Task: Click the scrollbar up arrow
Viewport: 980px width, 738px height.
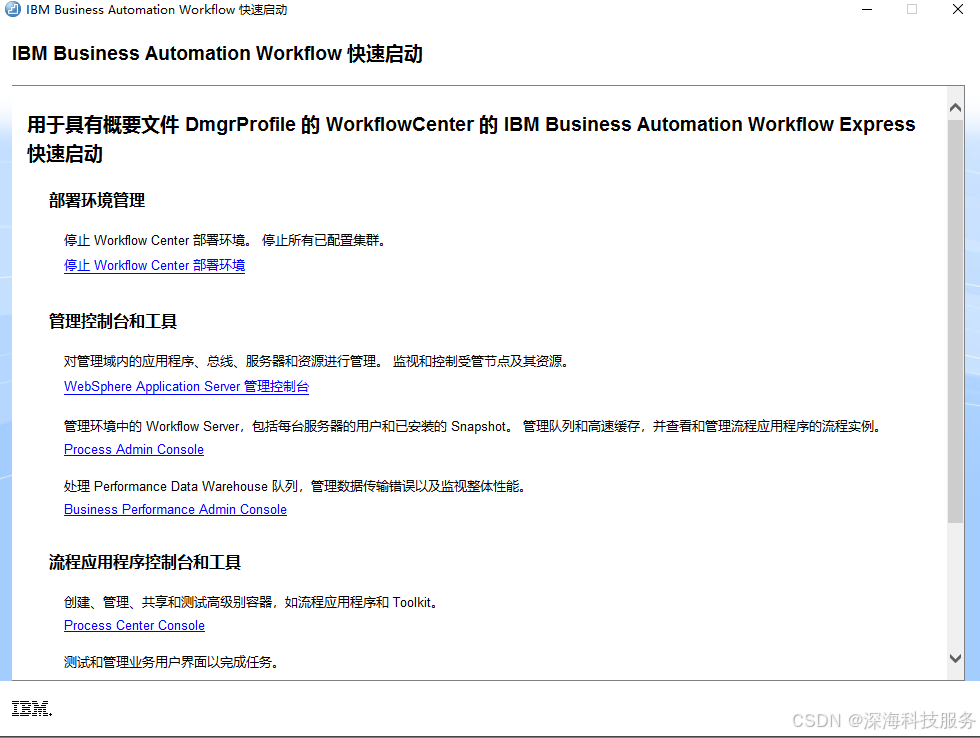Action: (955, 107)
